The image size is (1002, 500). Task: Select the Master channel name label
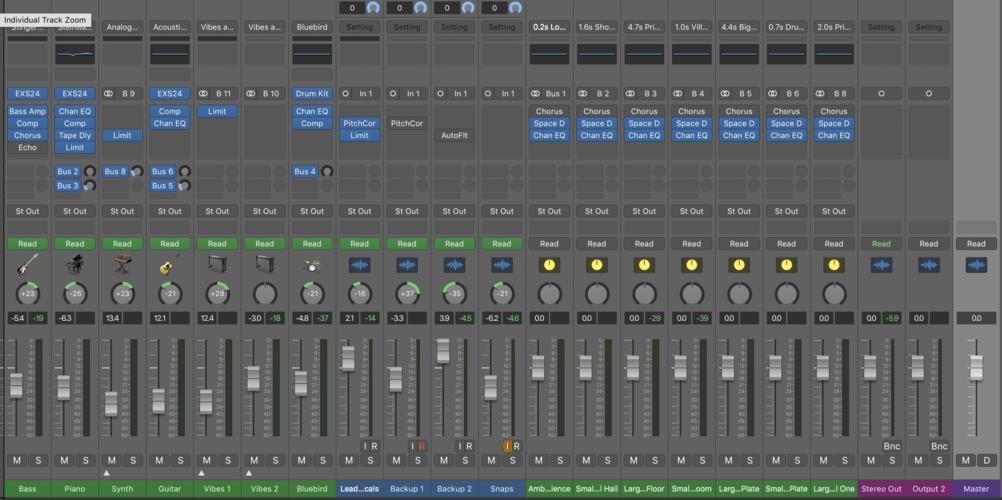[x=976, y=489]
